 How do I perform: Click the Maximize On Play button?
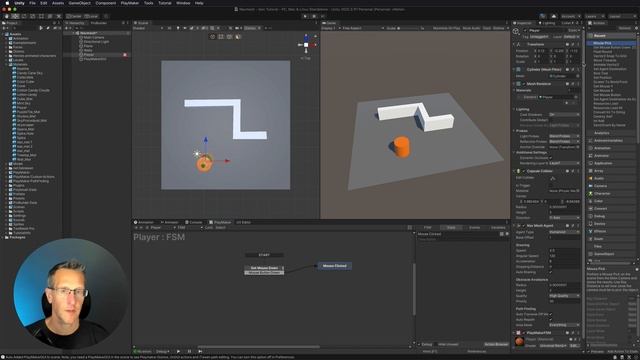(x=446, y=28)
